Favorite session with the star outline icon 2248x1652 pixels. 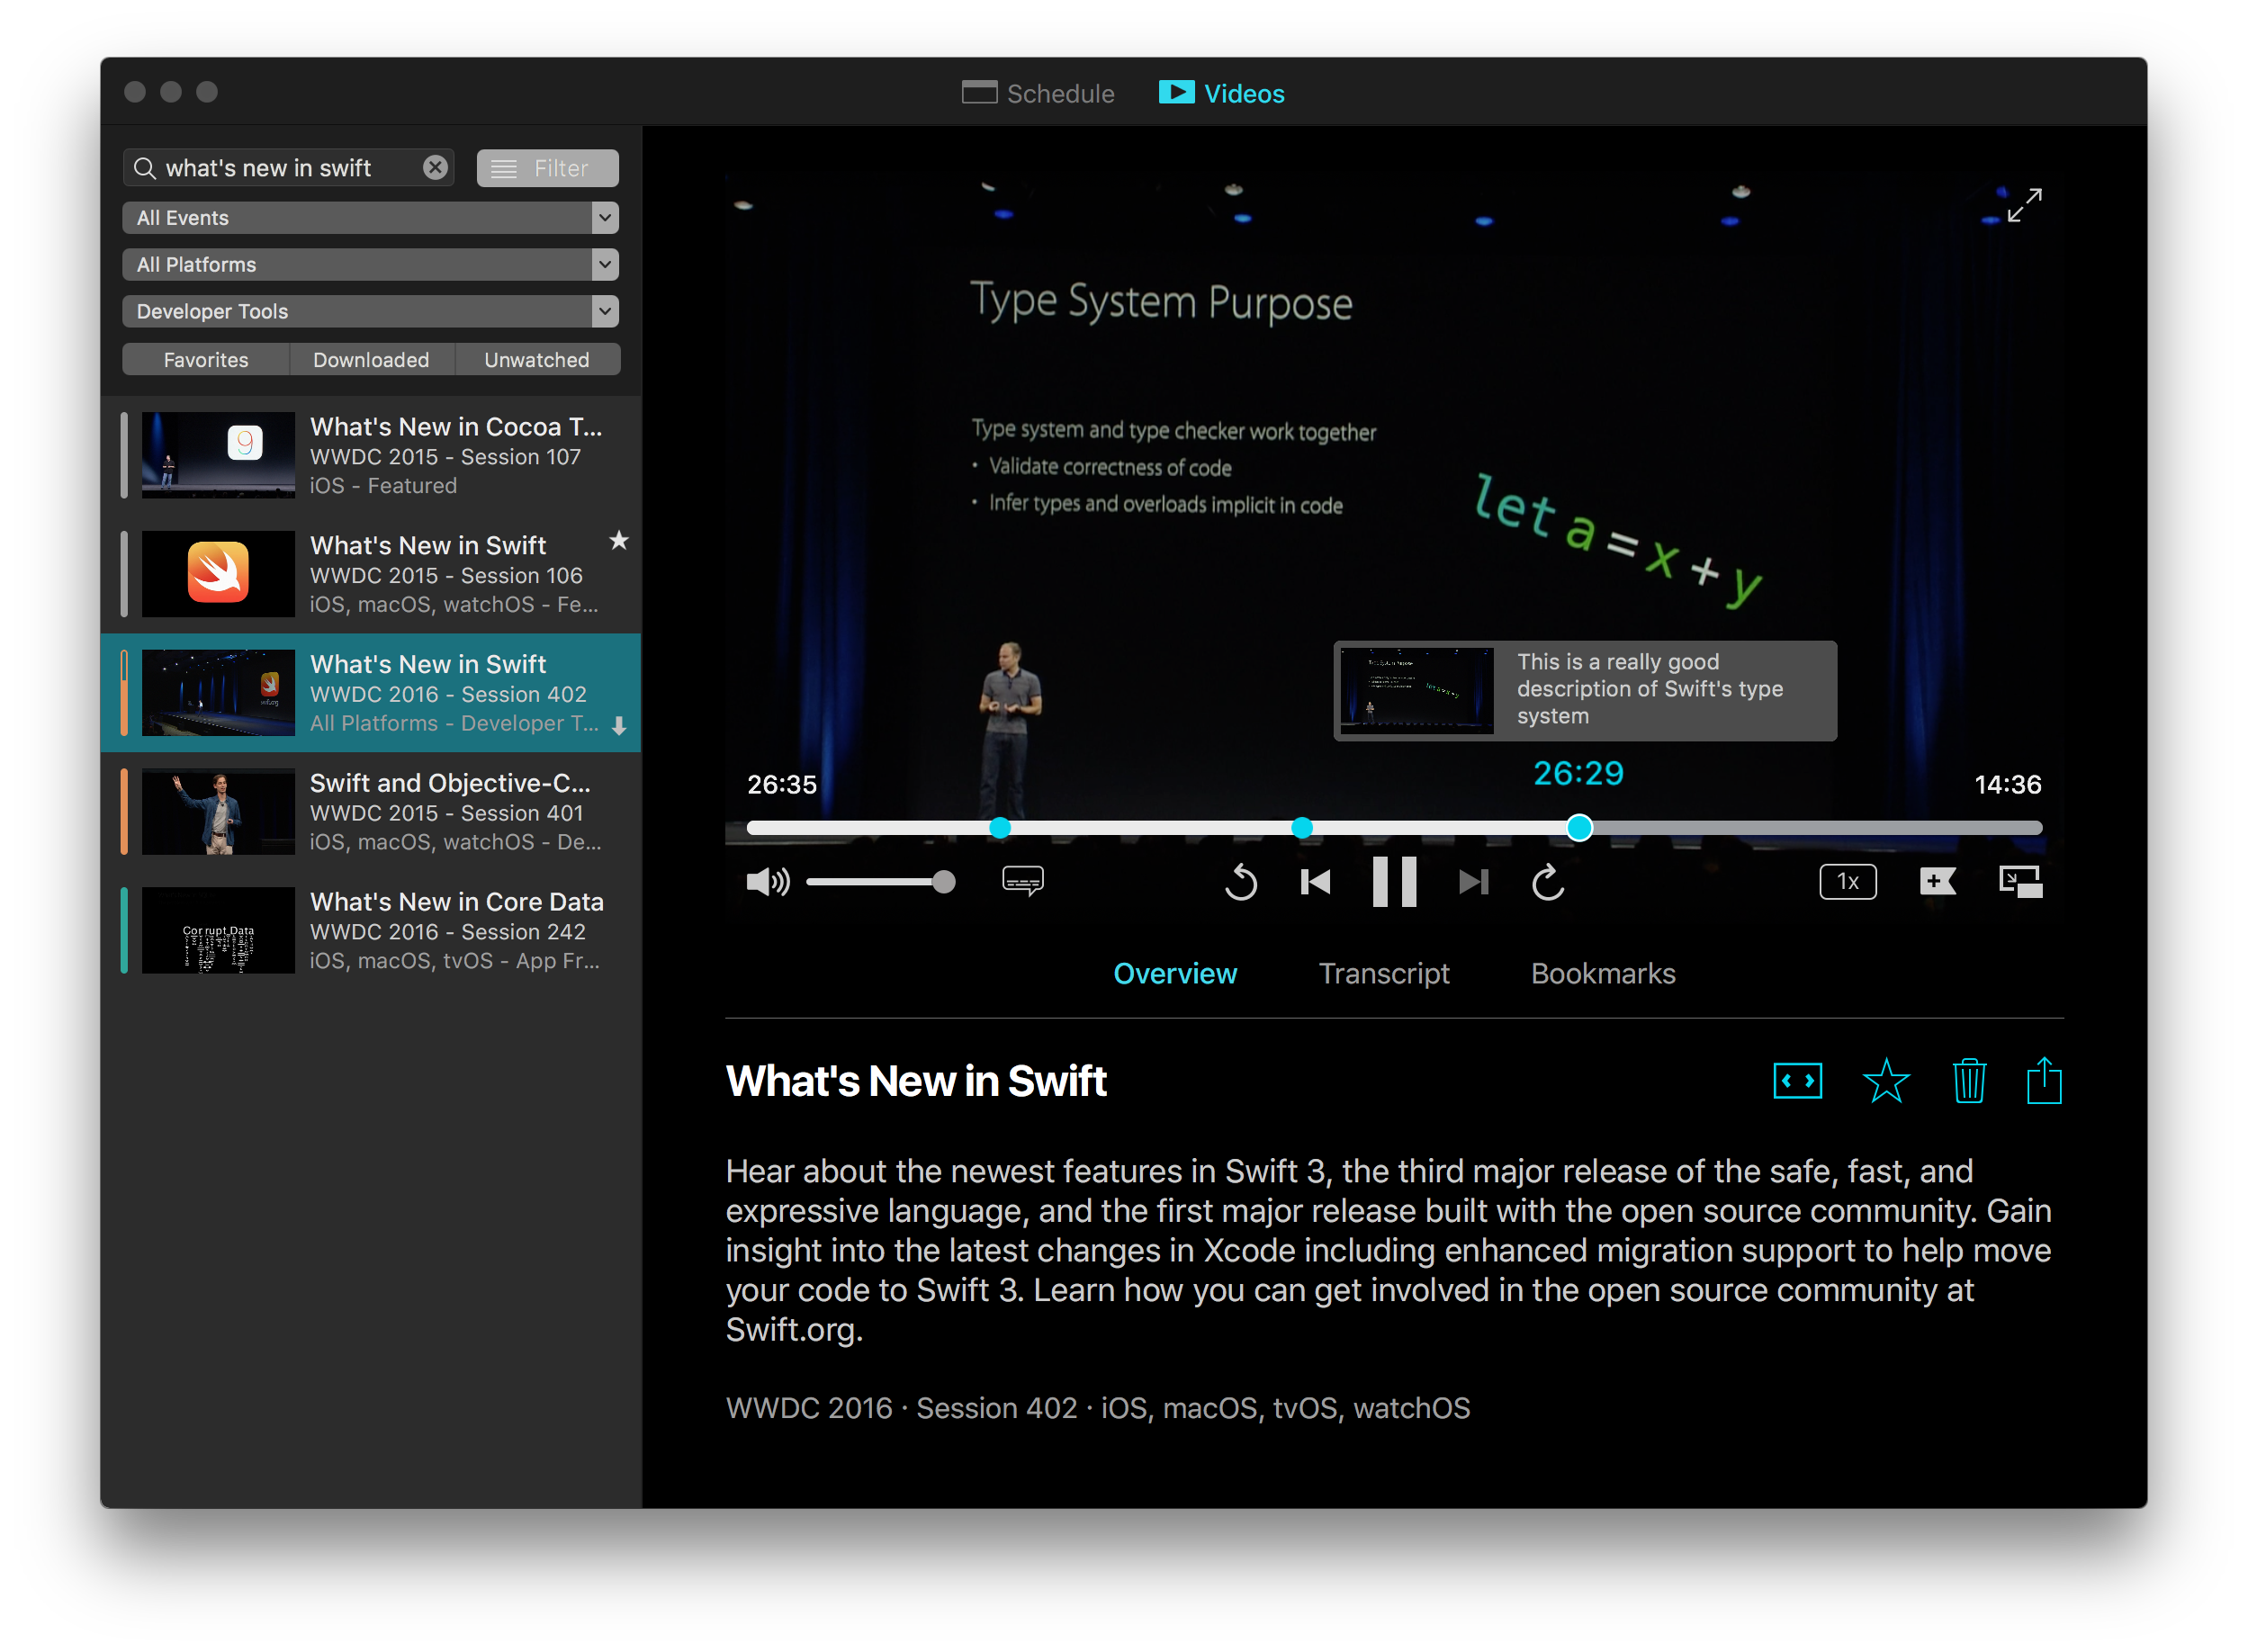click(1885, 1081)
